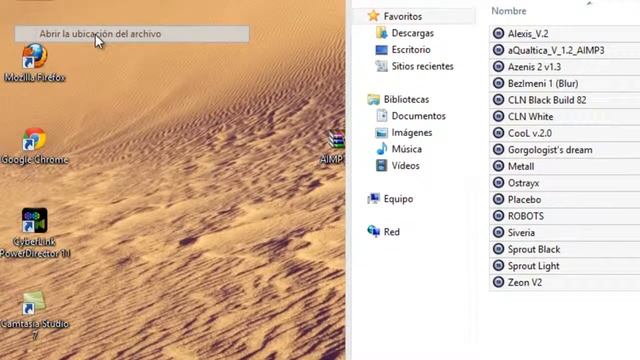640x360 pixels.
Task: Click the skin icon beside CooL v.2.0
Action: pos(498,133)
